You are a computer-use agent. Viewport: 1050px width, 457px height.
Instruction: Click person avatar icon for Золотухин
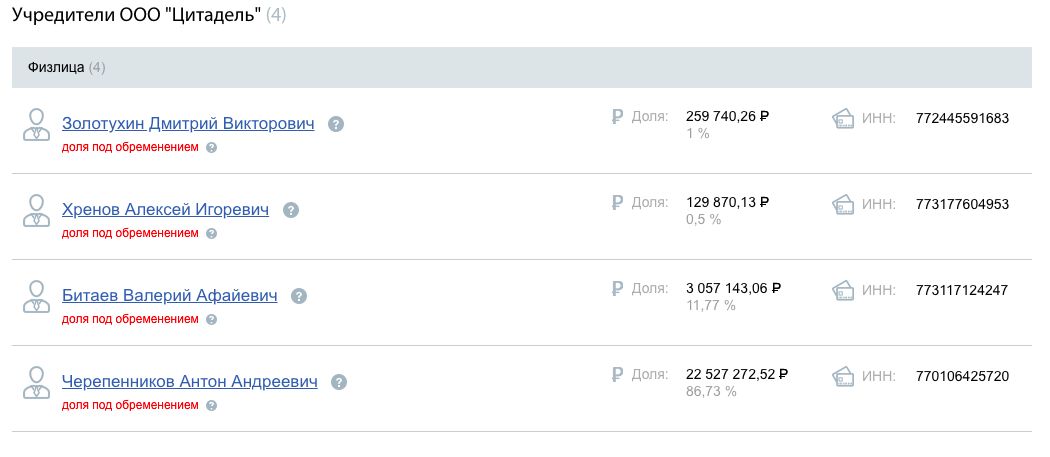pos(36,125)
